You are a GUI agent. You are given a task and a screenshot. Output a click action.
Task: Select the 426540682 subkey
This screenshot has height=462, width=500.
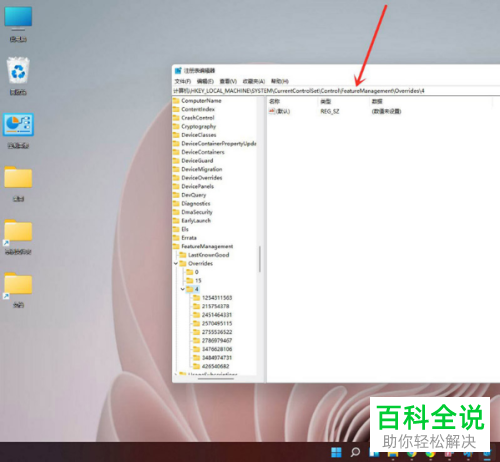[x=215, y=366]
